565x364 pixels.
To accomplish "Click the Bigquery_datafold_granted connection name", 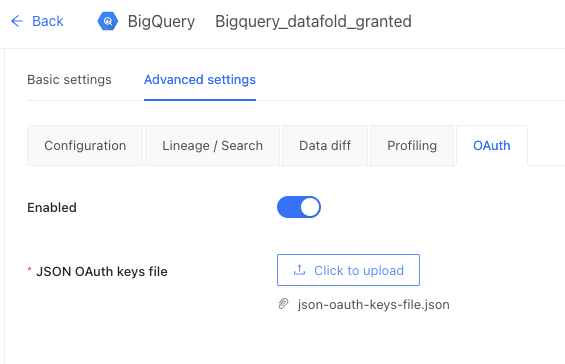I will point(313,22).
